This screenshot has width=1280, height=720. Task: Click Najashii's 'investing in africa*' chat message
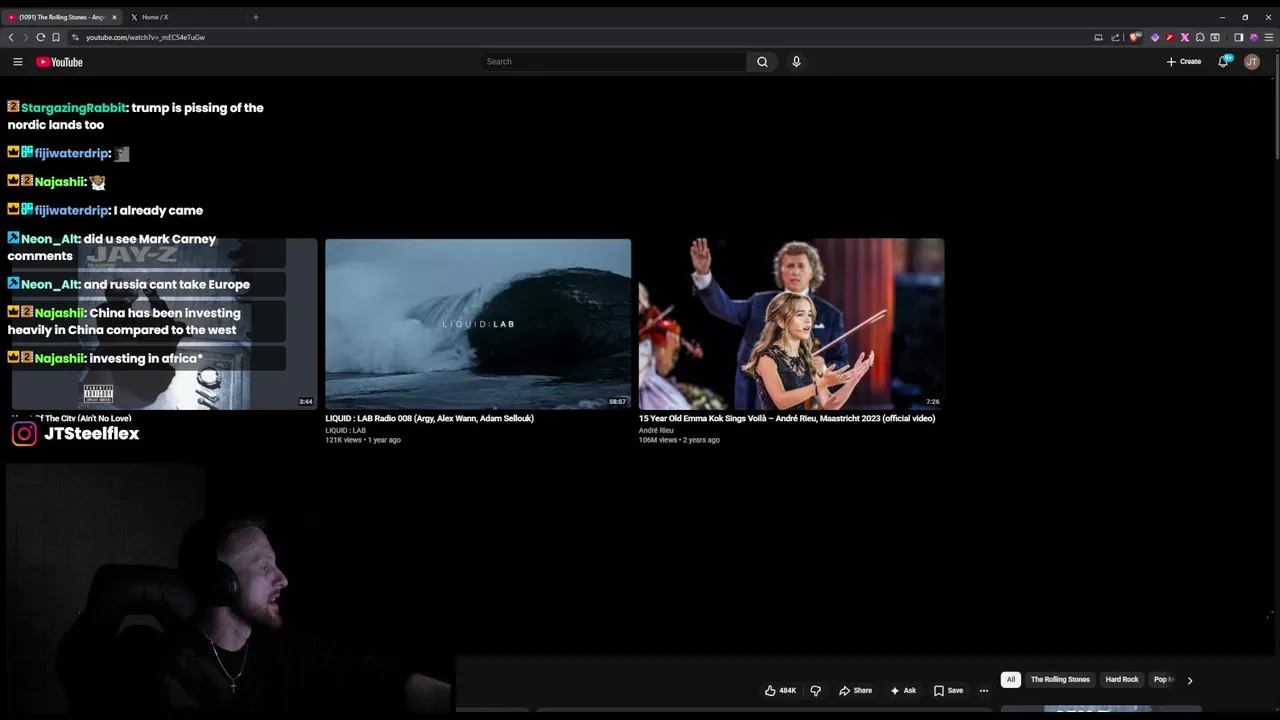[105, 358]
